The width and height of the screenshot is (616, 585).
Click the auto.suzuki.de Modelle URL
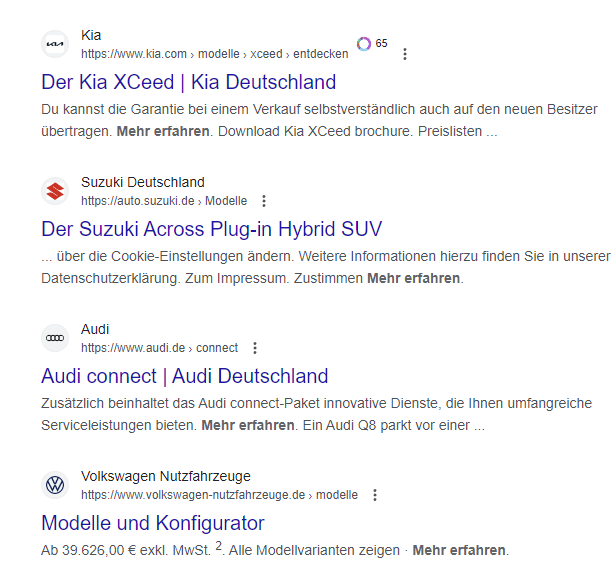click(164, 201)
